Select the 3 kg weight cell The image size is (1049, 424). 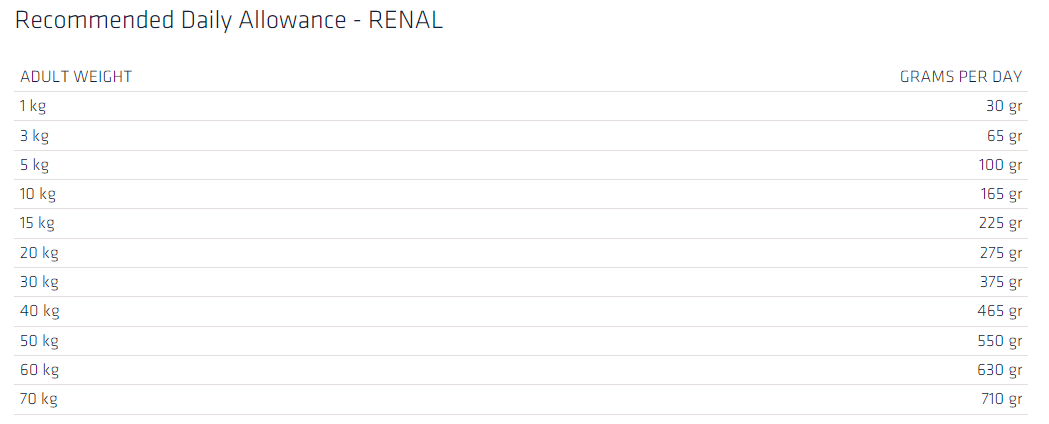click(34, 136)
